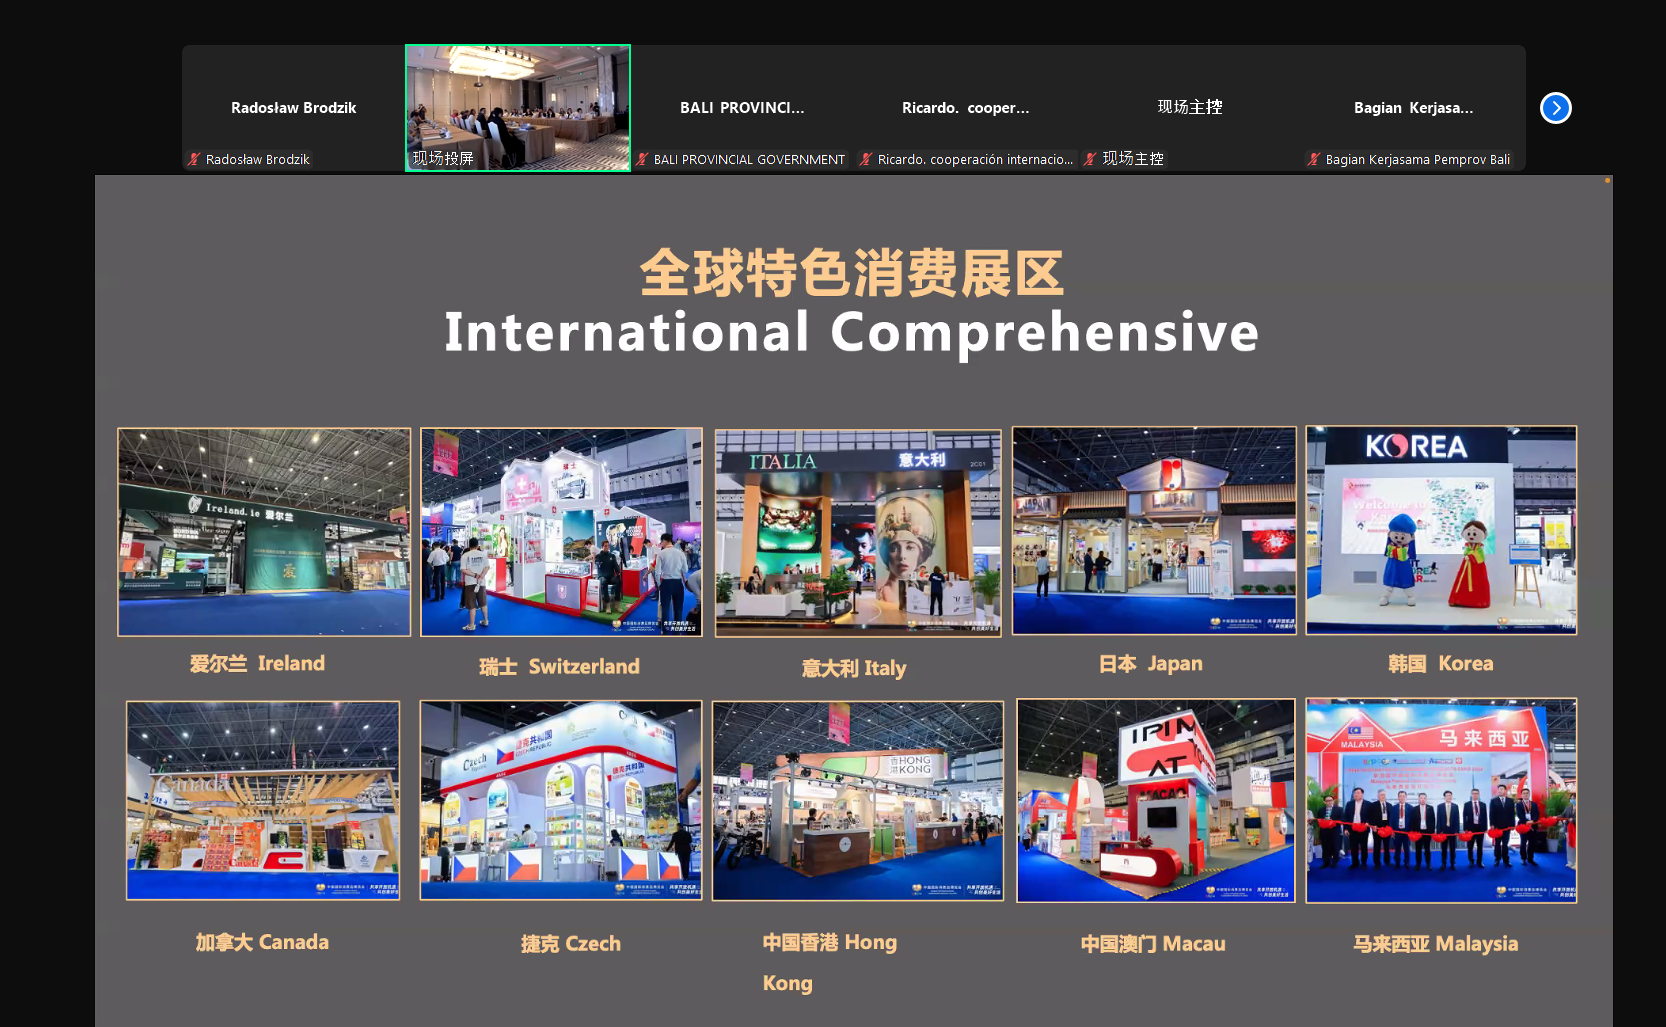
Task: Select the Bagian Kerjasa... participant tile
Action: click(x=1414, y=108)
